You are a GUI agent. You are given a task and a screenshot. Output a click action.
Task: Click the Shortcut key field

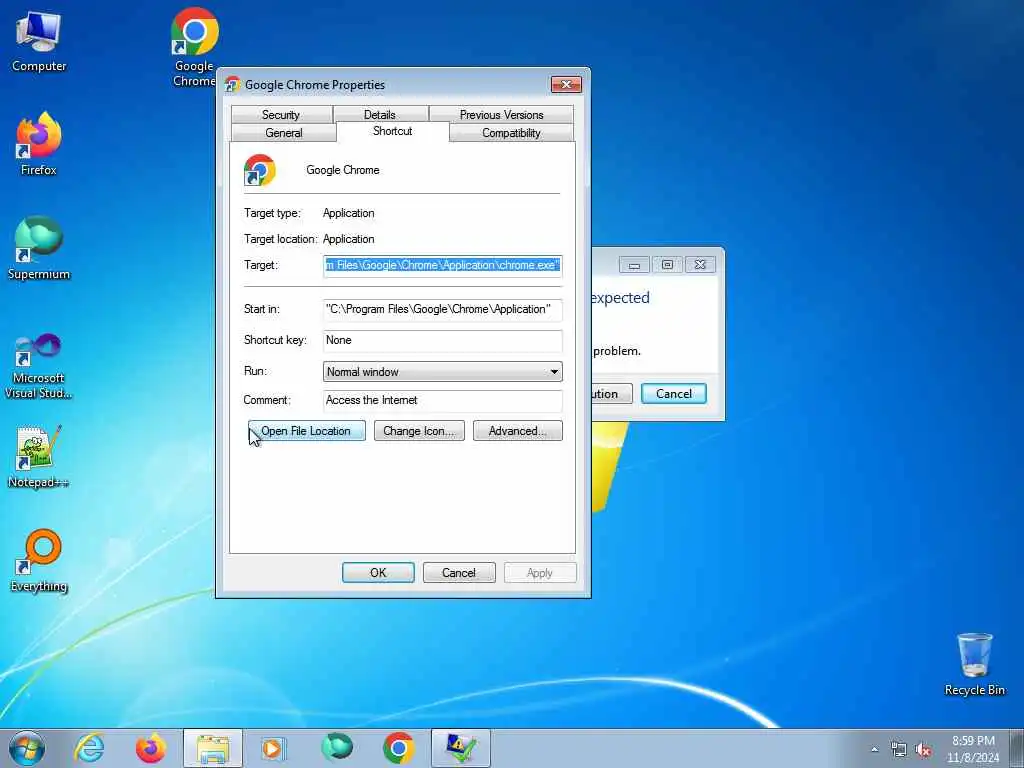443,340
